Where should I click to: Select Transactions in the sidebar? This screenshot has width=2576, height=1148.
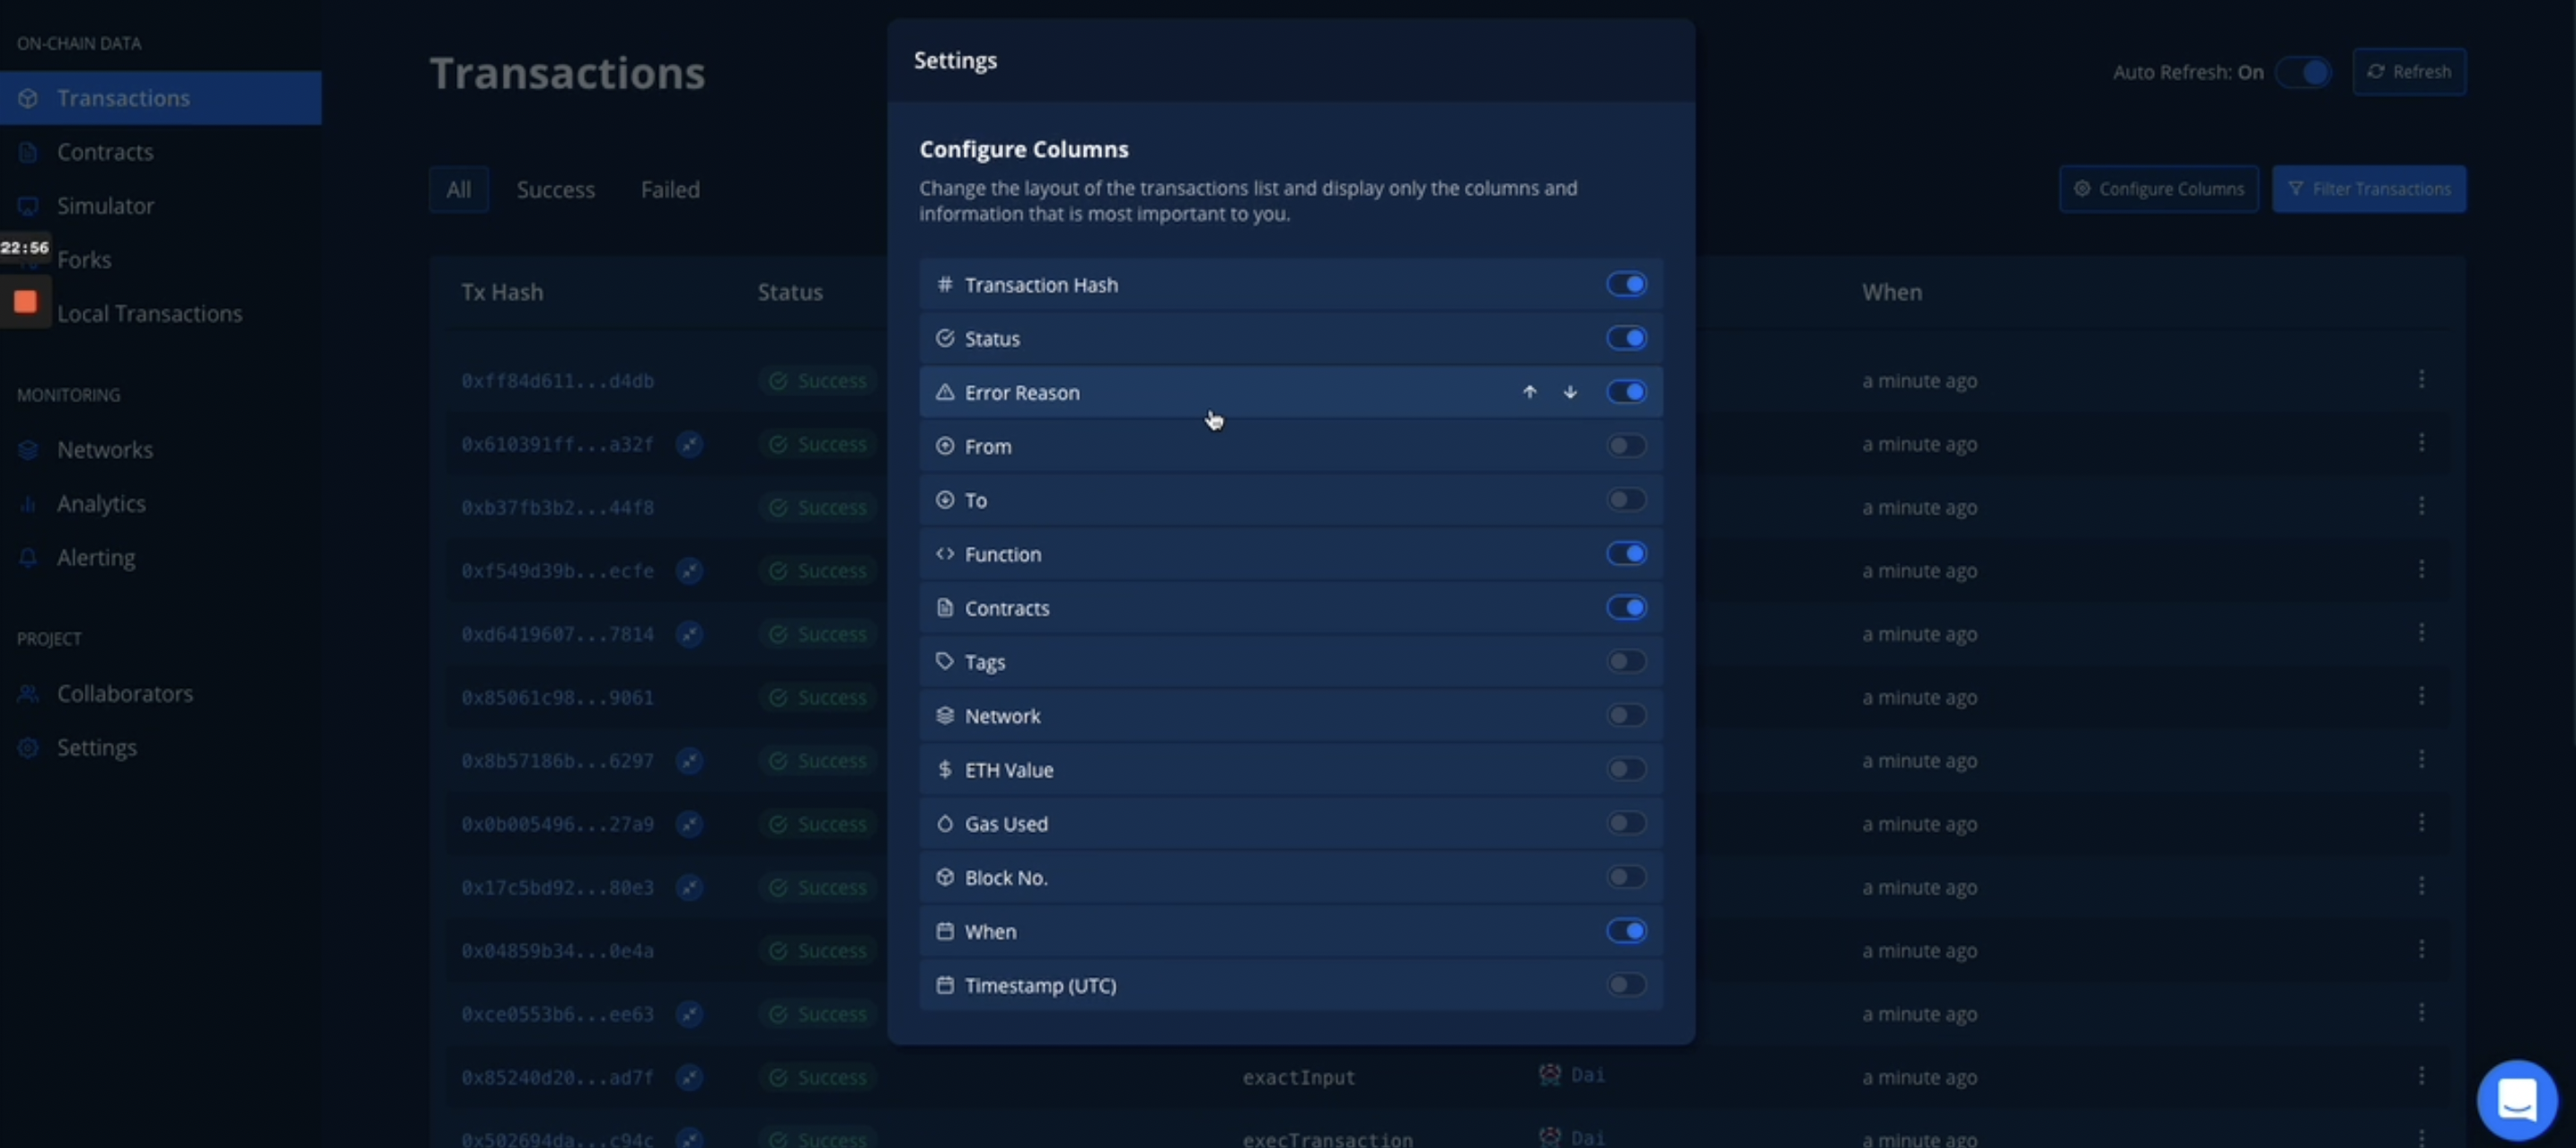point(122,97)
